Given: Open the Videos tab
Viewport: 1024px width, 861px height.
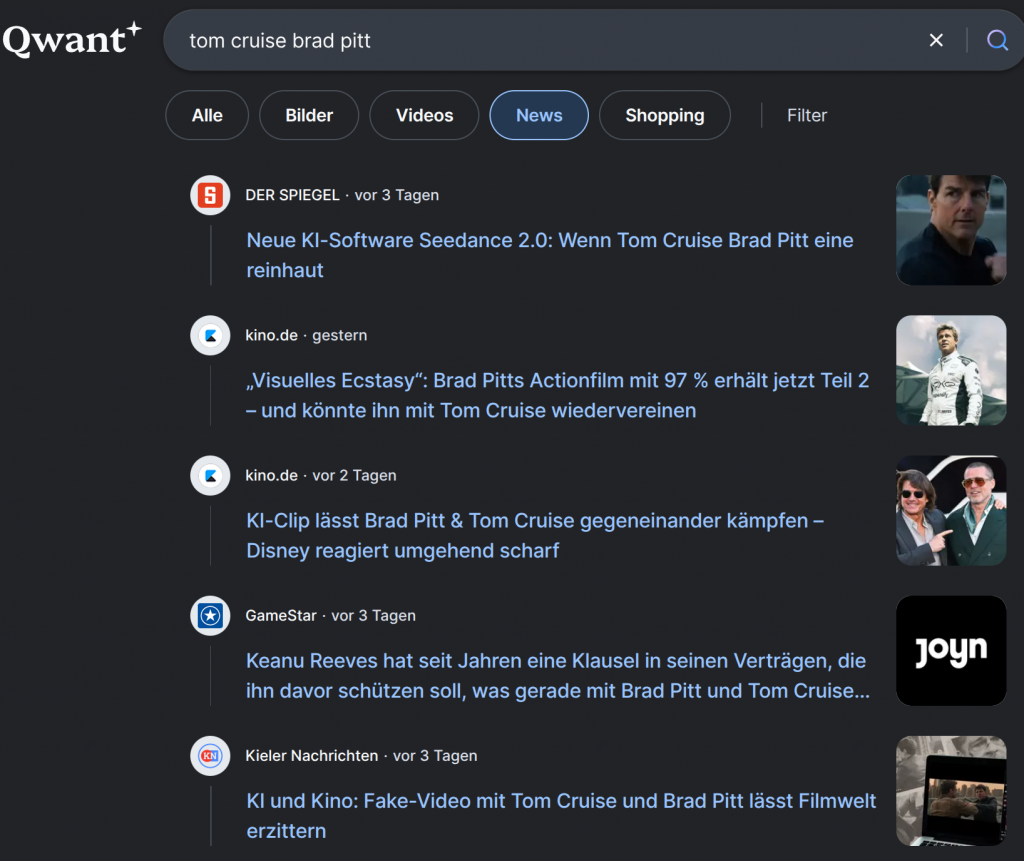Looking at the screenshot, I should click(424, 115).
